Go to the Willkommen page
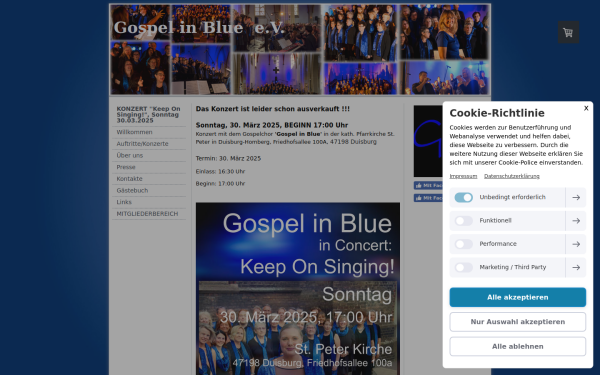600x375 pixels. click(x=149, y=132)
